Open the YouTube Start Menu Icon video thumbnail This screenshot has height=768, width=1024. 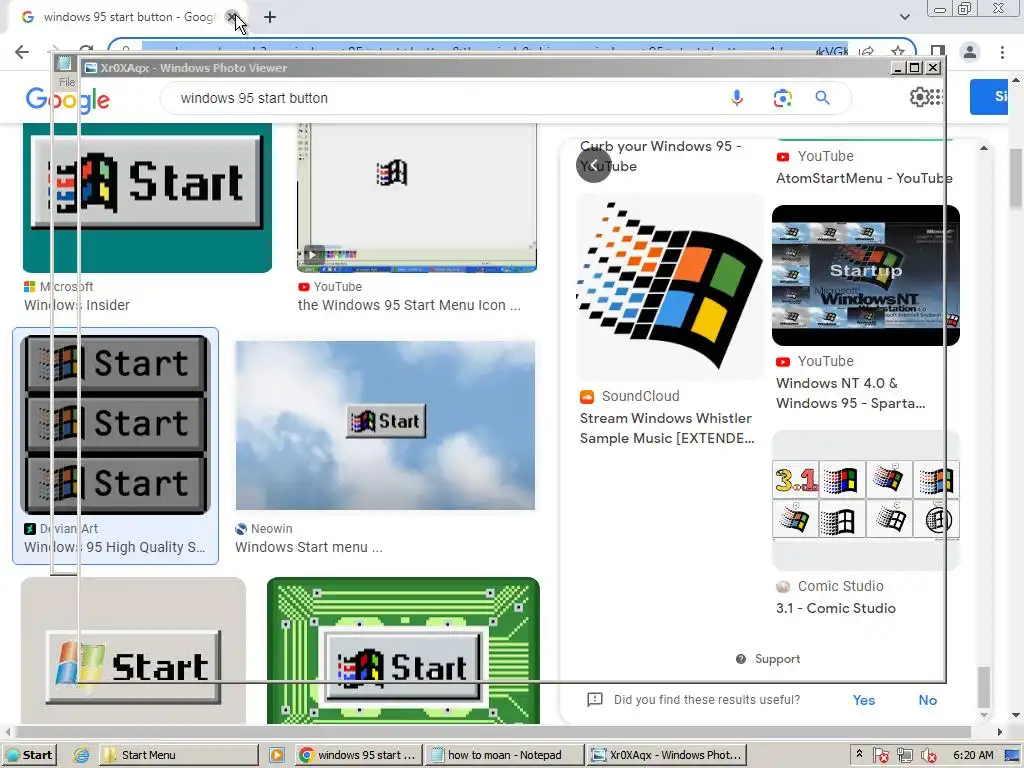[417, 198]
